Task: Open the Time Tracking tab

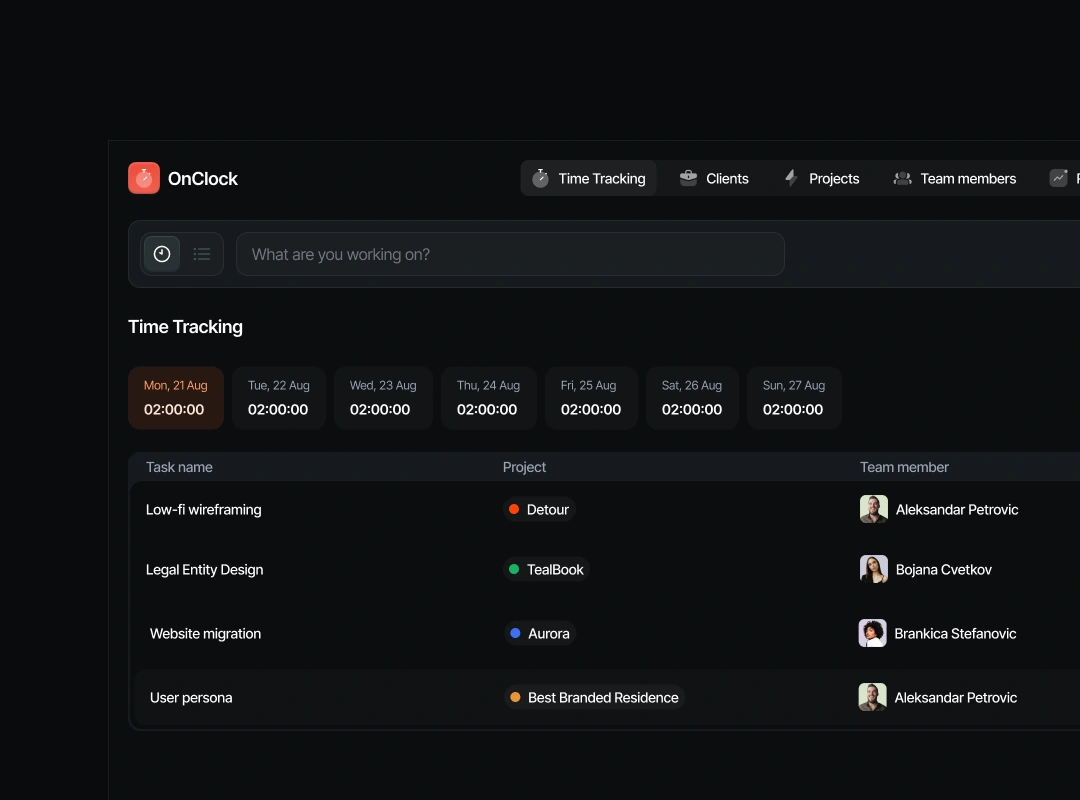Action: click(x=589, y=178)
